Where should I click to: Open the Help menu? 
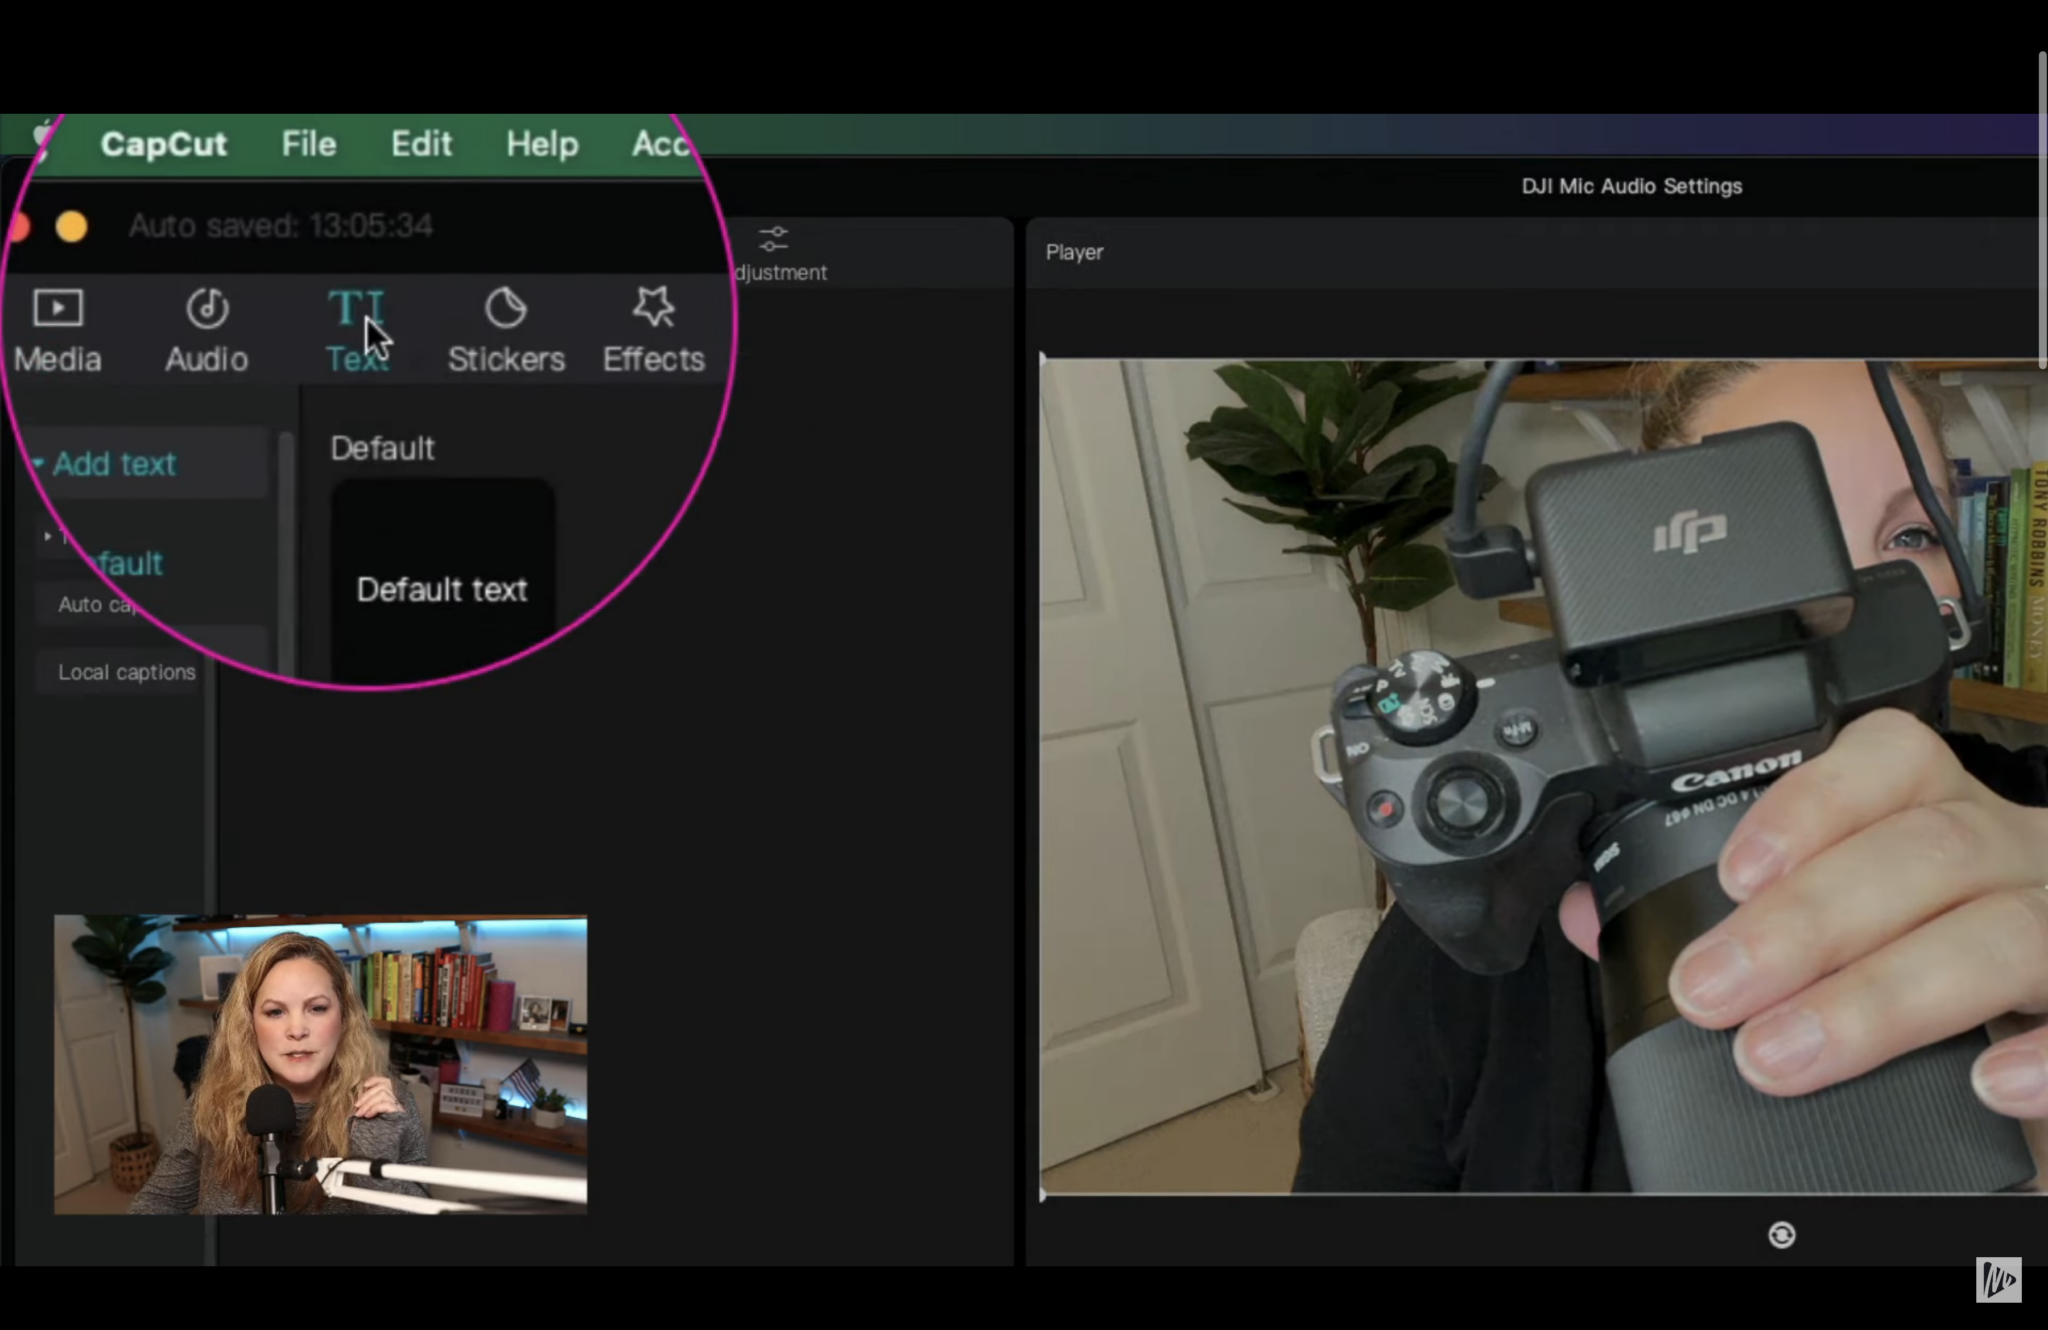pos(542,144)
